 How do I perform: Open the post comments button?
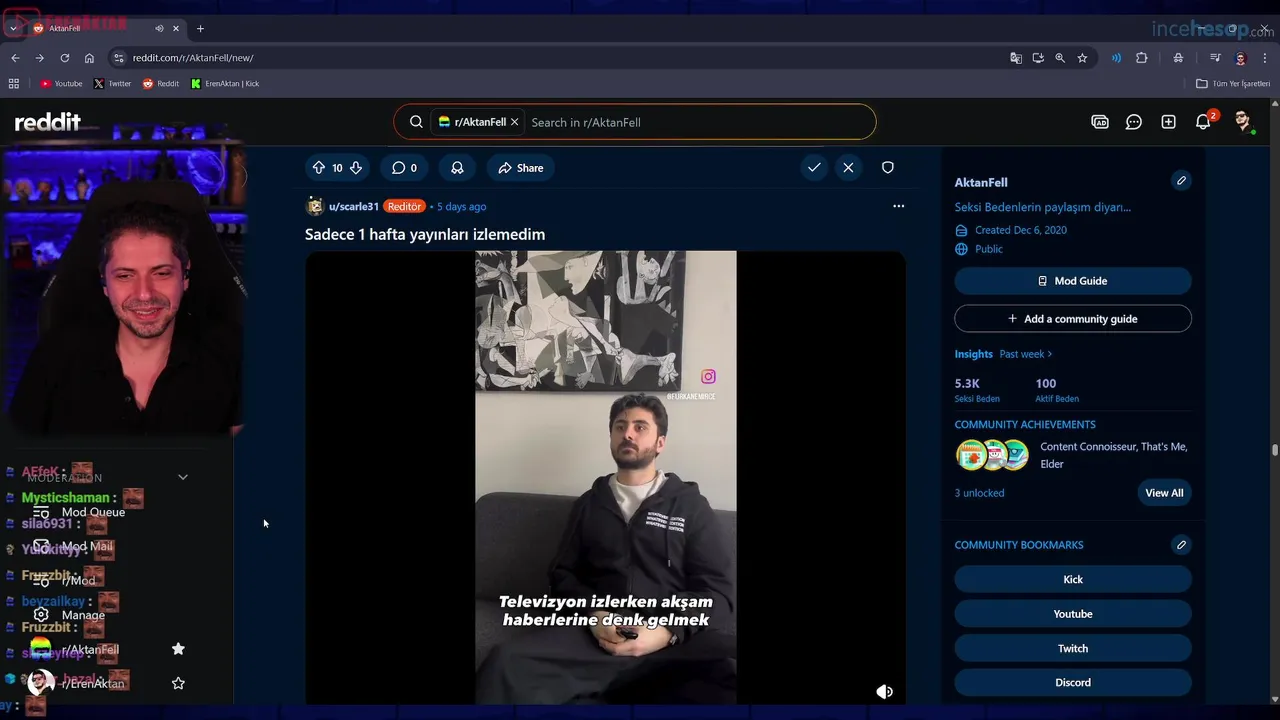[x=404, y=168]
